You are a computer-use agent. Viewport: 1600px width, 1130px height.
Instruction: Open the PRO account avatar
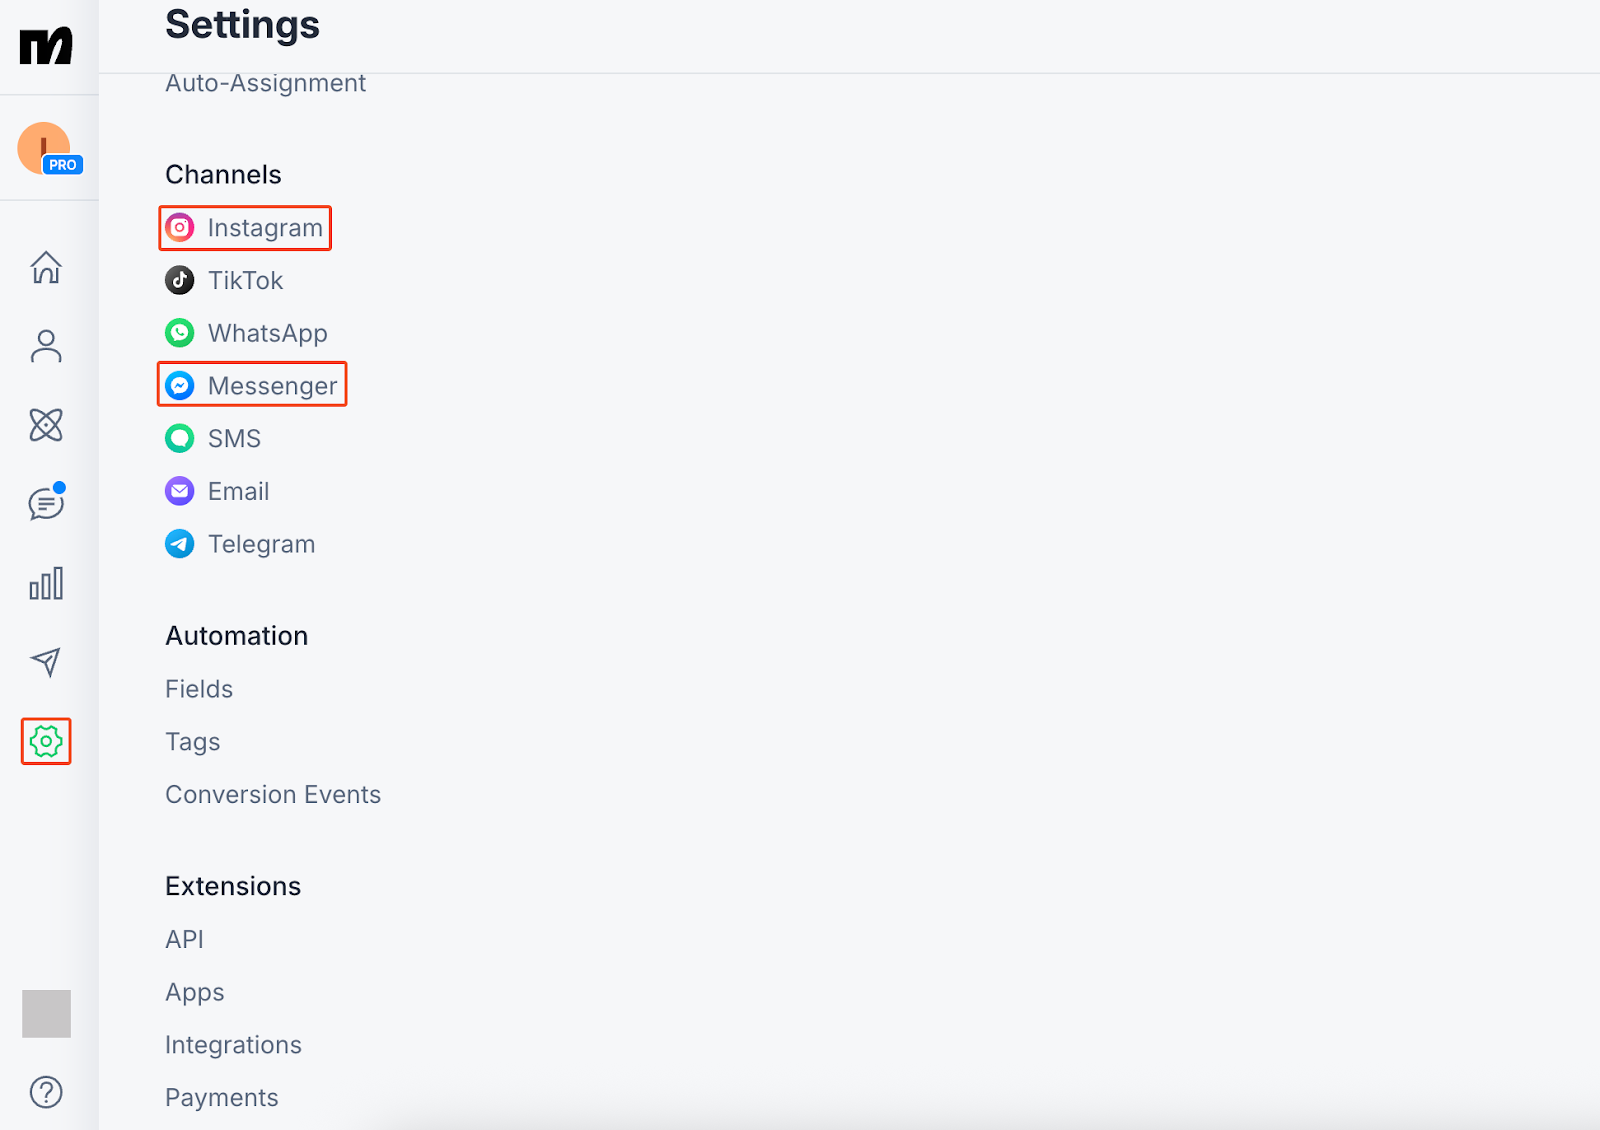coord(46,149)
